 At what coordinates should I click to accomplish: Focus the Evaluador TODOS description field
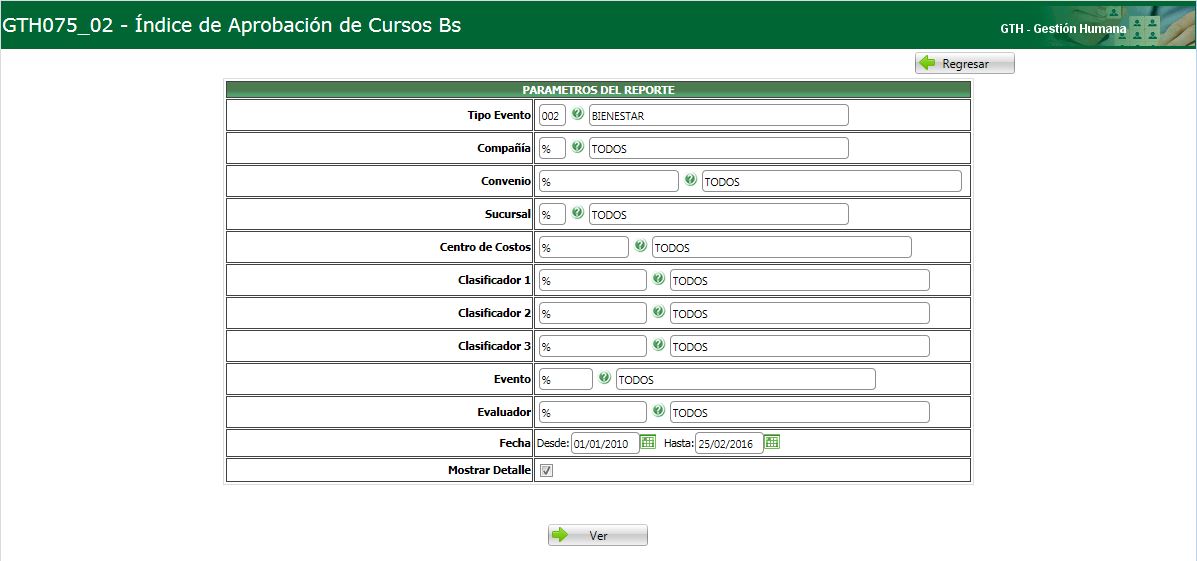(x=799, y=411)
